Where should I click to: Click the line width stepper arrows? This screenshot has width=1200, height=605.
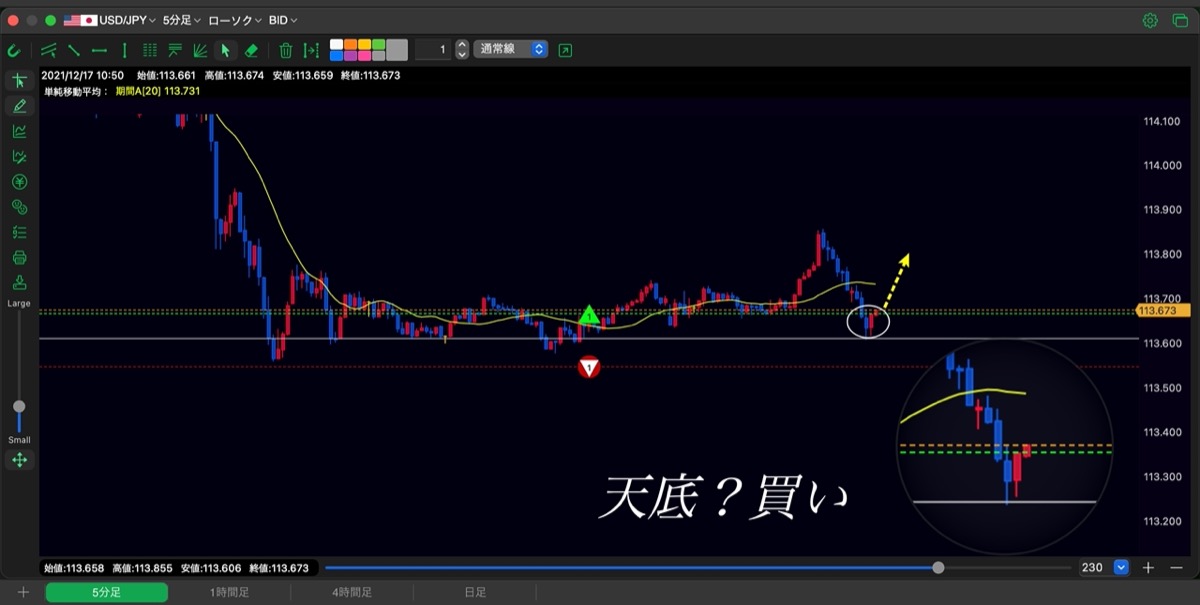pyautogui.click(x=461, y=50)
